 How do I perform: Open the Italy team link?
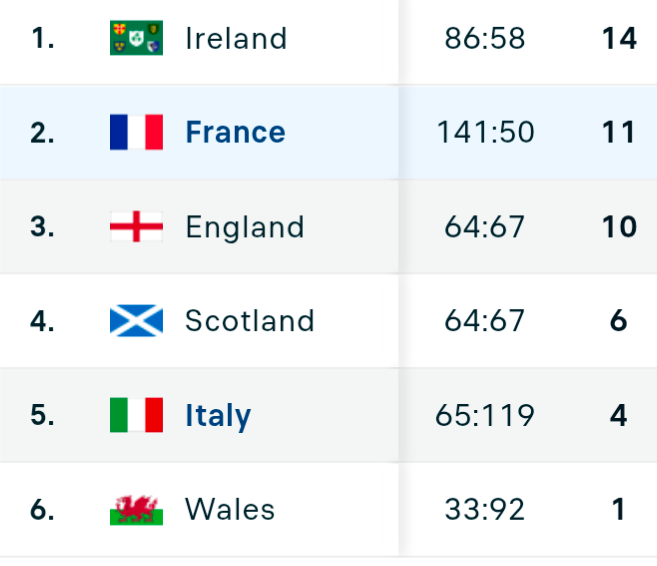tap(218, 416)
